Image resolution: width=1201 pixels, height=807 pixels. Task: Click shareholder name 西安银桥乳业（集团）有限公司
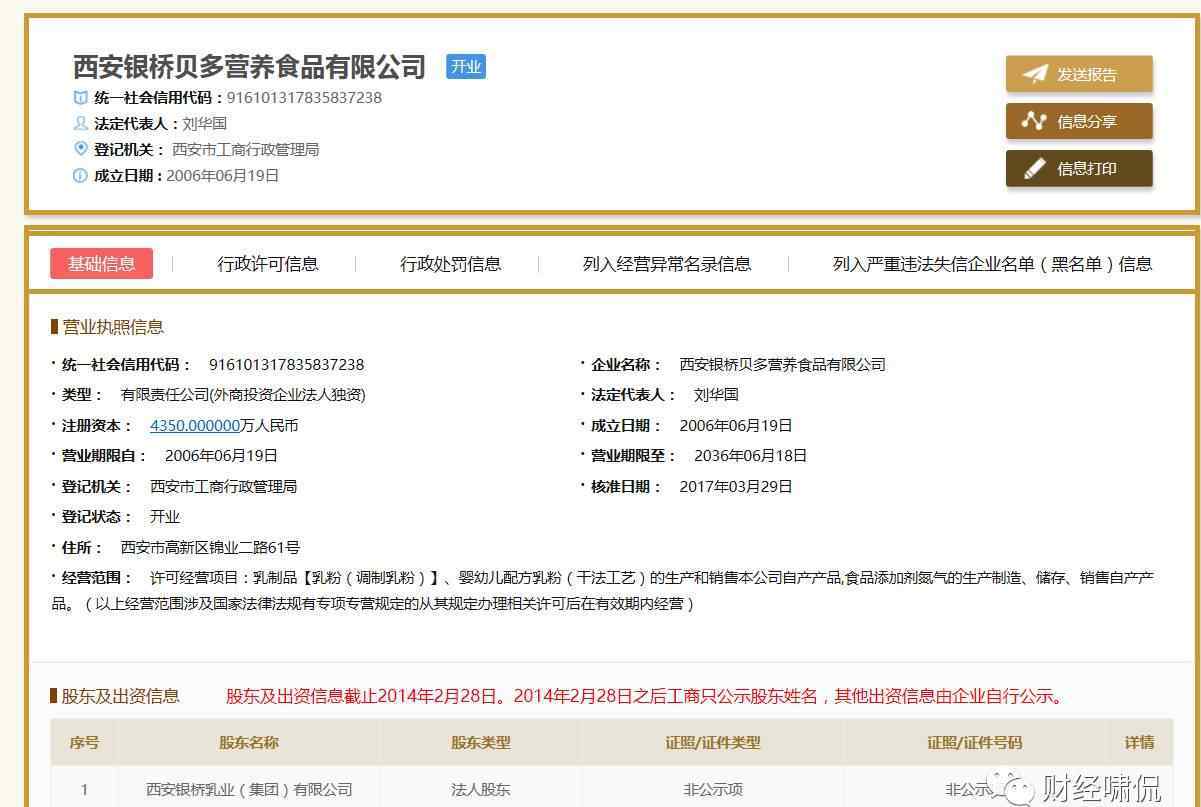click(249, 790)
